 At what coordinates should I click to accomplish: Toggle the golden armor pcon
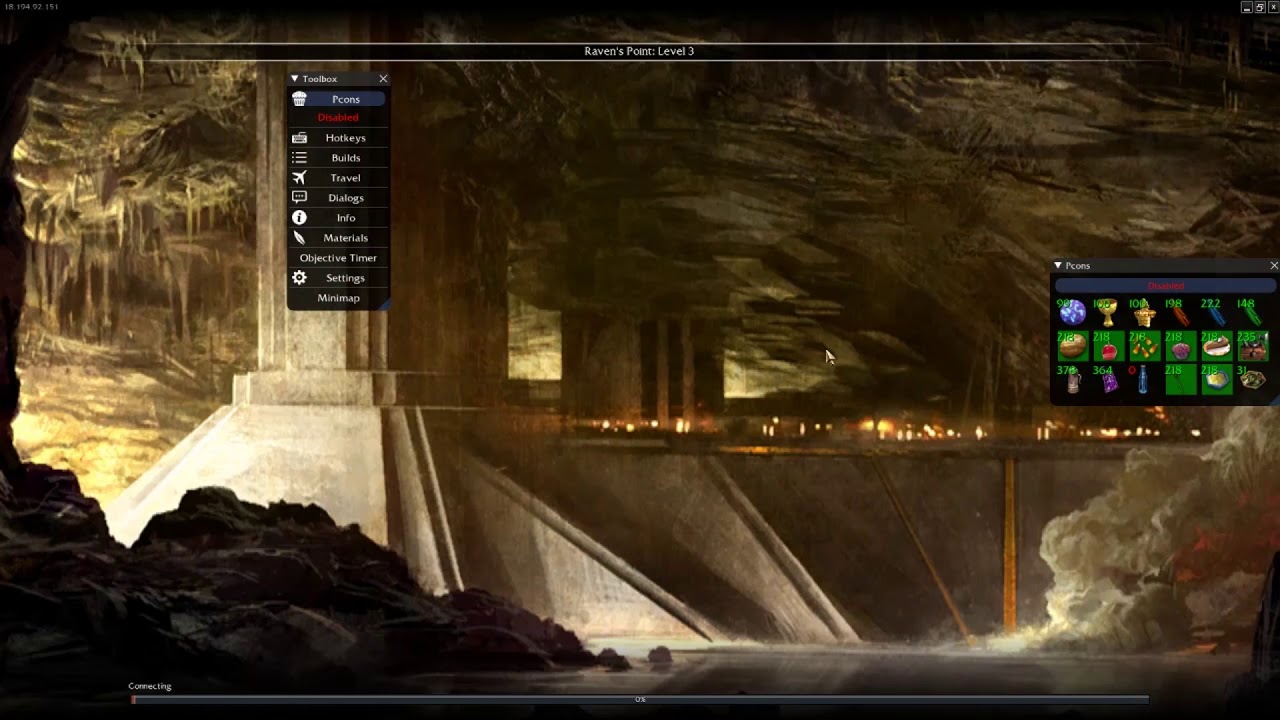1144,313
